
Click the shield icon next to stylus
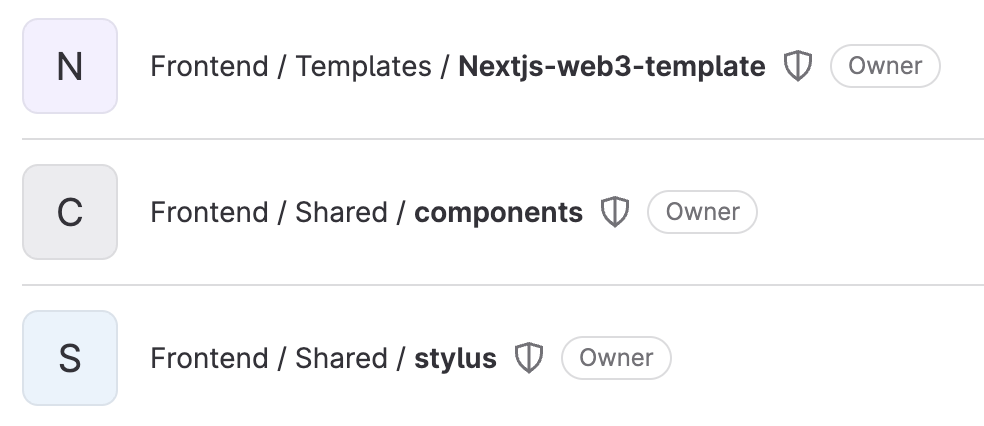pos(529,358)
